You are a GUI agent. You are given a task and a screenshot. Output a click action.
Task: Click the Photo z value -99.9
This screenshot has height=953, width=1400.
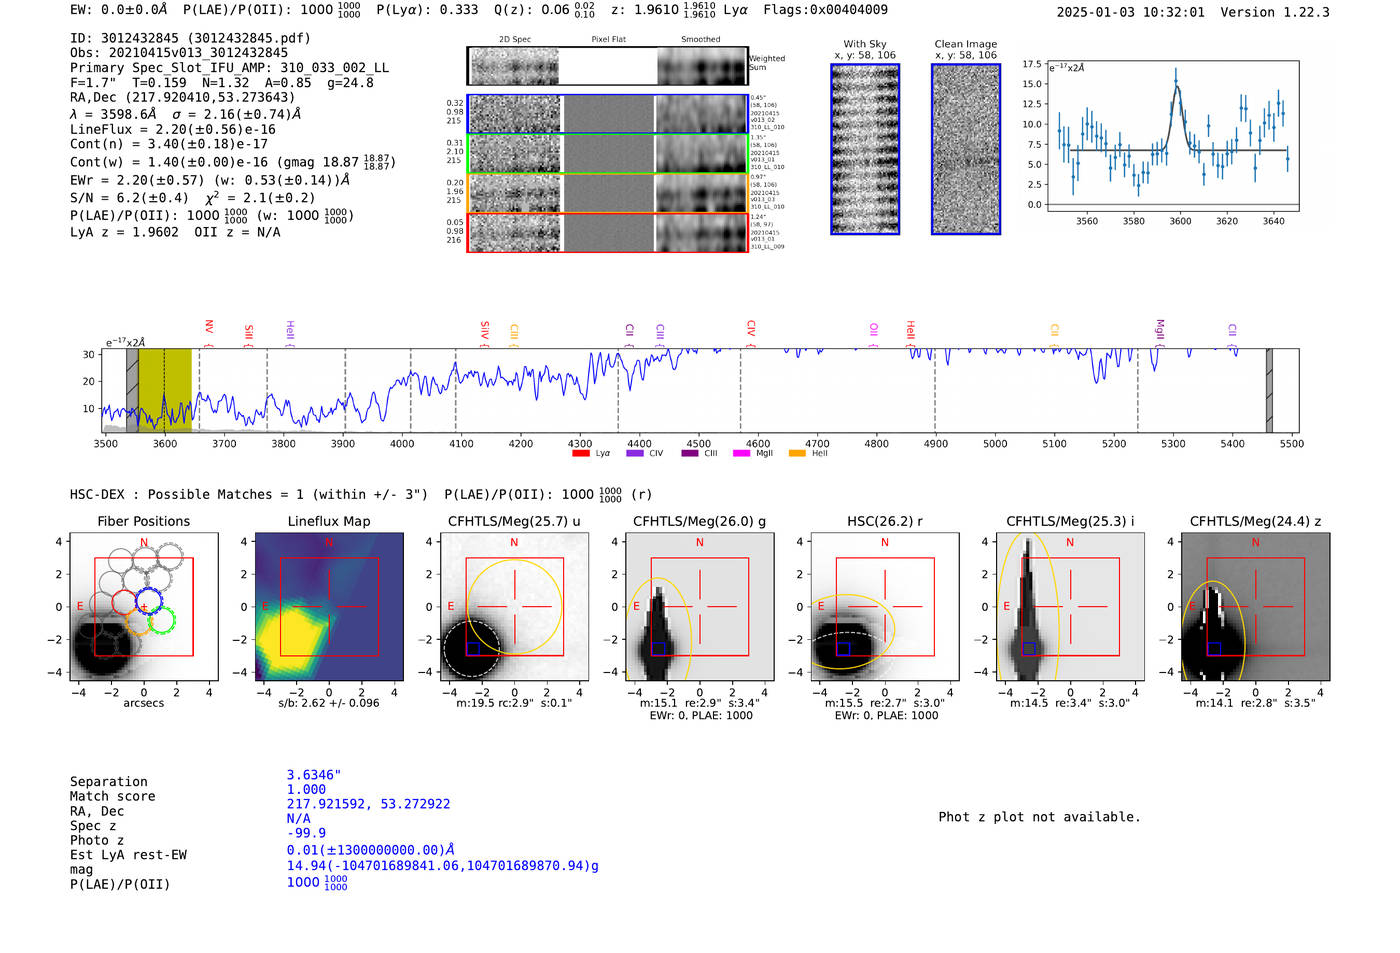pos(306,833)
